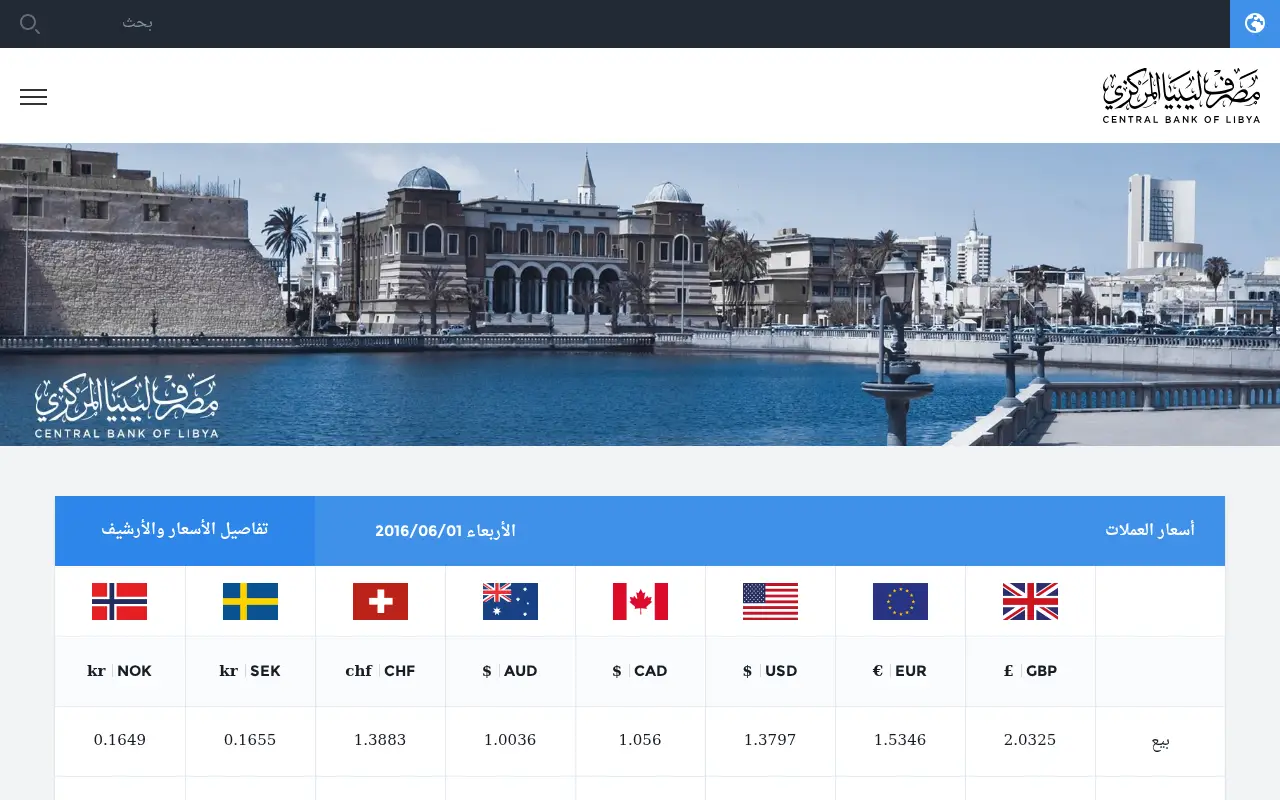Open تفاصيل الأسعار والأرشيف details and archive

(185, 530)
